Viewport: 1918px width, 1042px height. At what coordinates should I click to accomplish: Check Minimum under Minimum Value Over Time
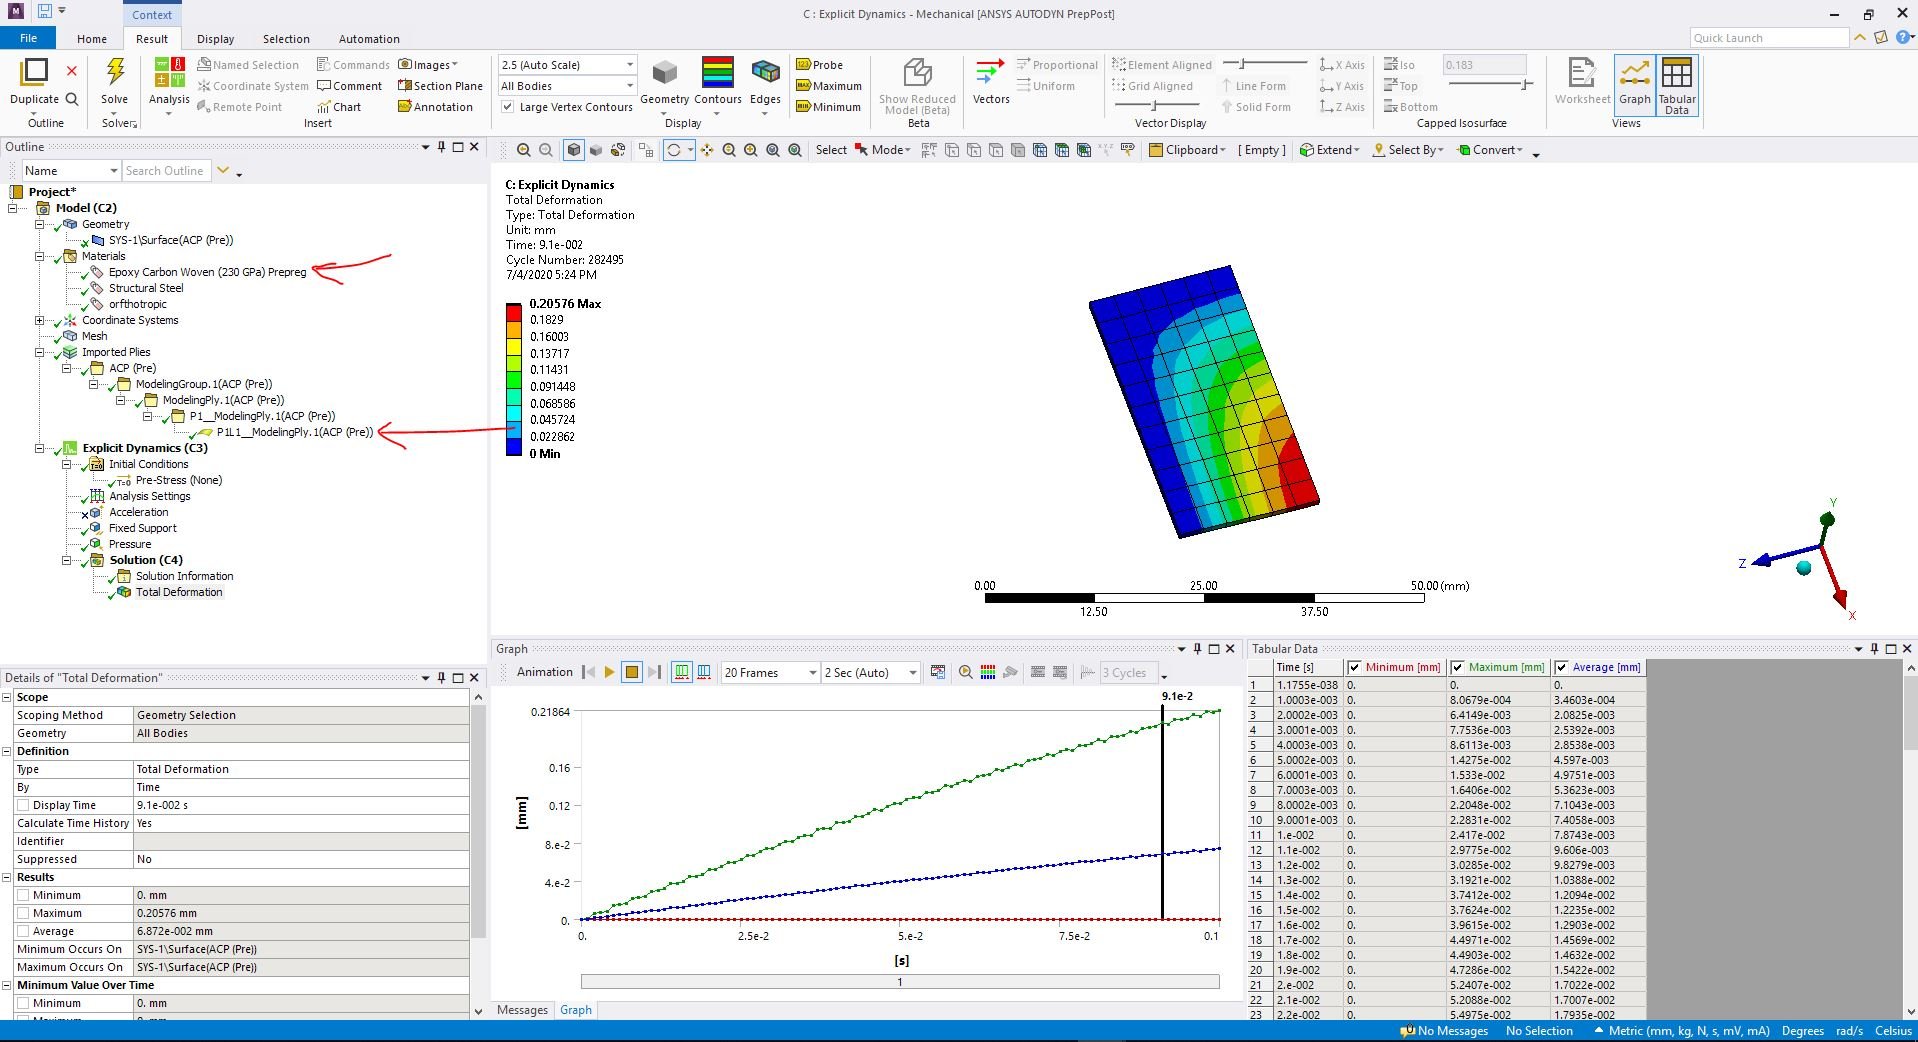pyautogui.click(x=23, y=1003)
